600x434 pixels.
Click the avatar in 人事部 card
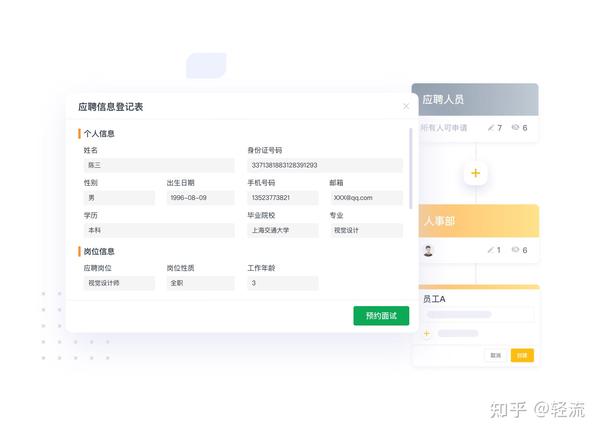428,251
